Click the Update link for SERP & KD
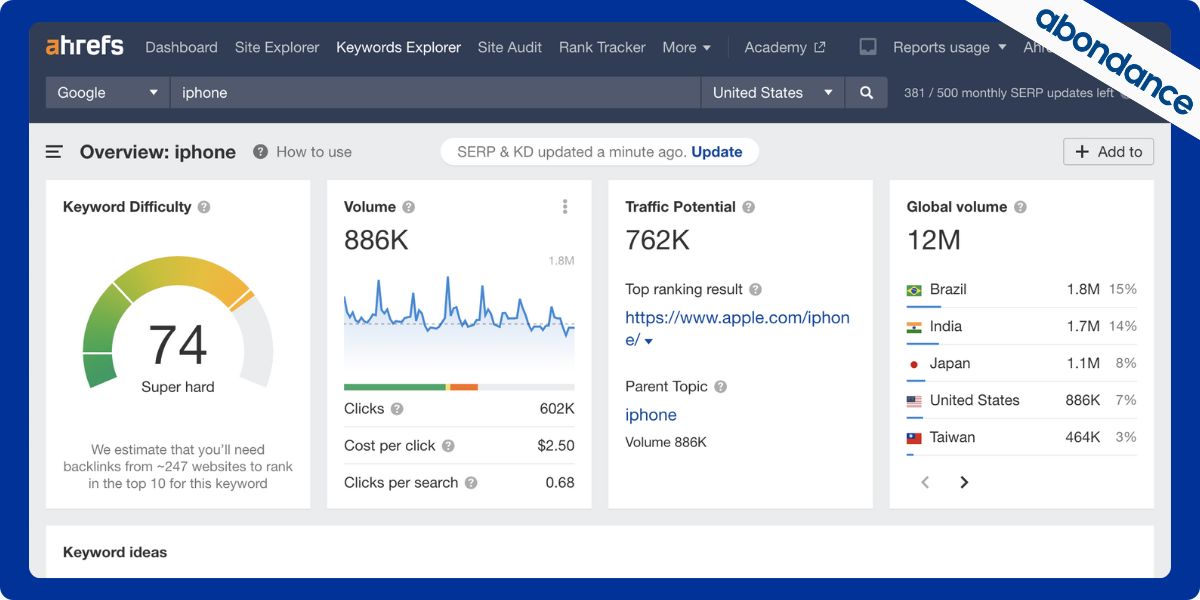Screen dimensions: 1200x600 point(717,152)
